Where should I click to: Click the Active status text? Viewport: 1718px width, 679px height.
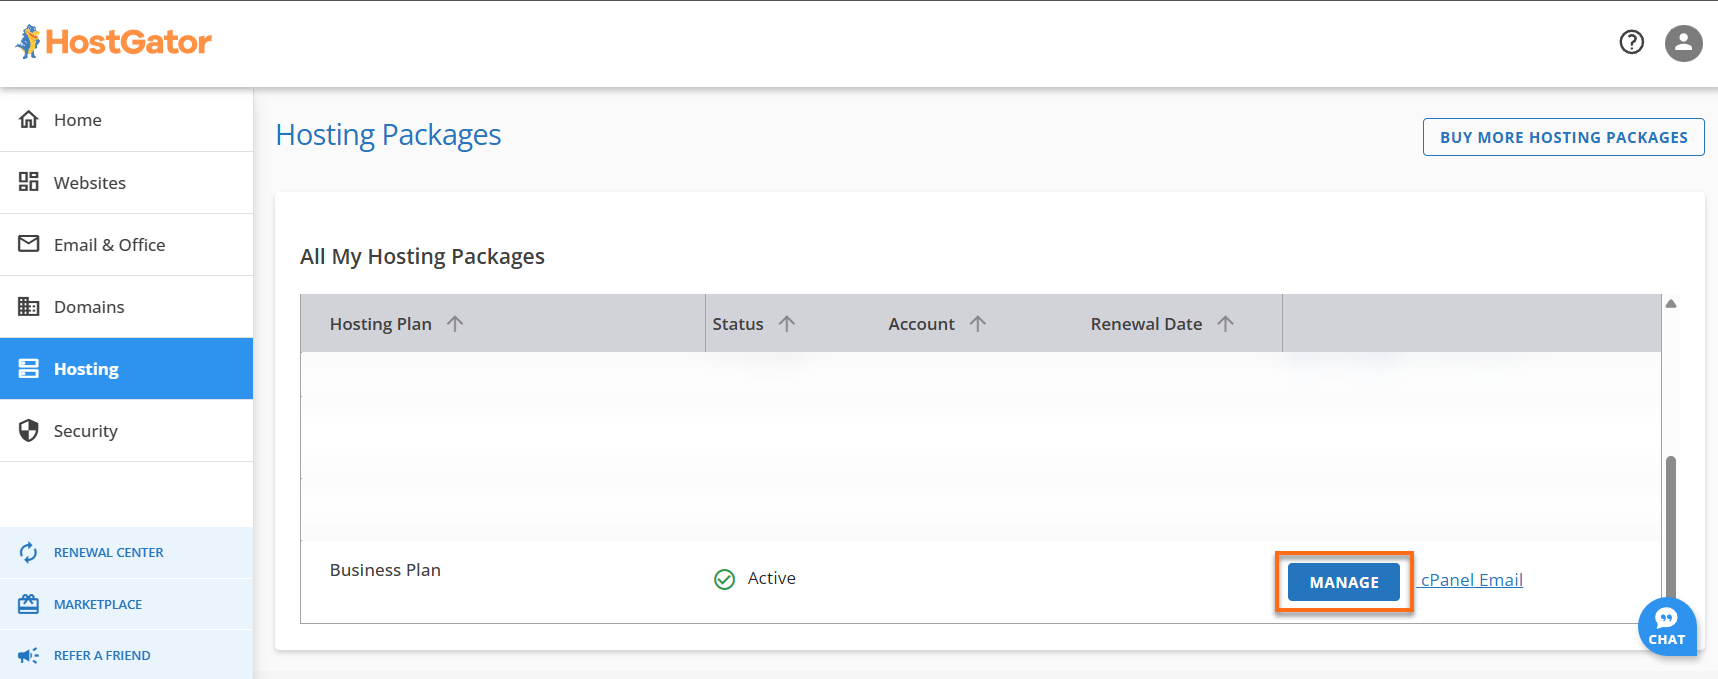(772, 579)
